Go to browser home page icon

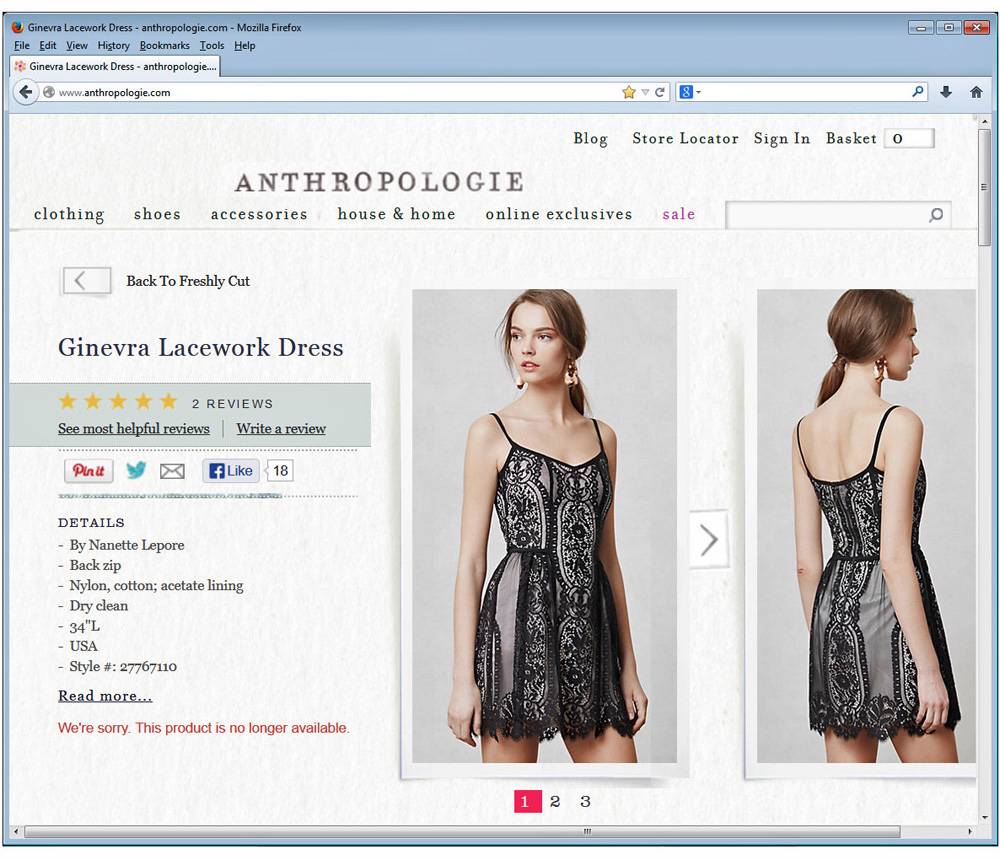(976, 92)
